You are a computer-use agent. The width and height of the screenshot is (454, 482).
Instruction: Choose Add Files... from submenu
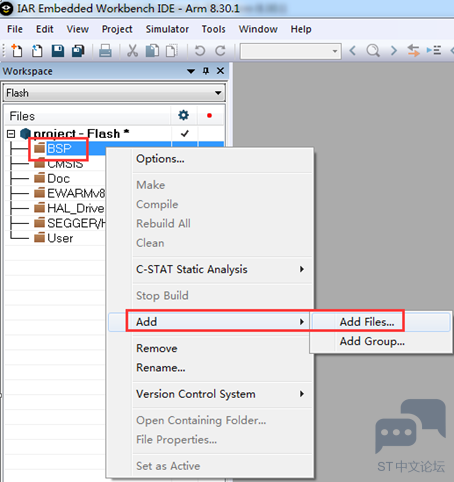(381, 322)
